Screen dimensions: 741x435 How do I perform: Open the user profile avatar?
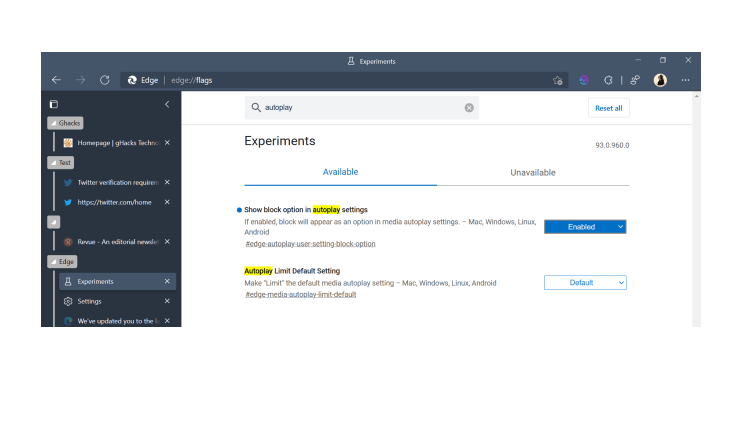point(660,80)
